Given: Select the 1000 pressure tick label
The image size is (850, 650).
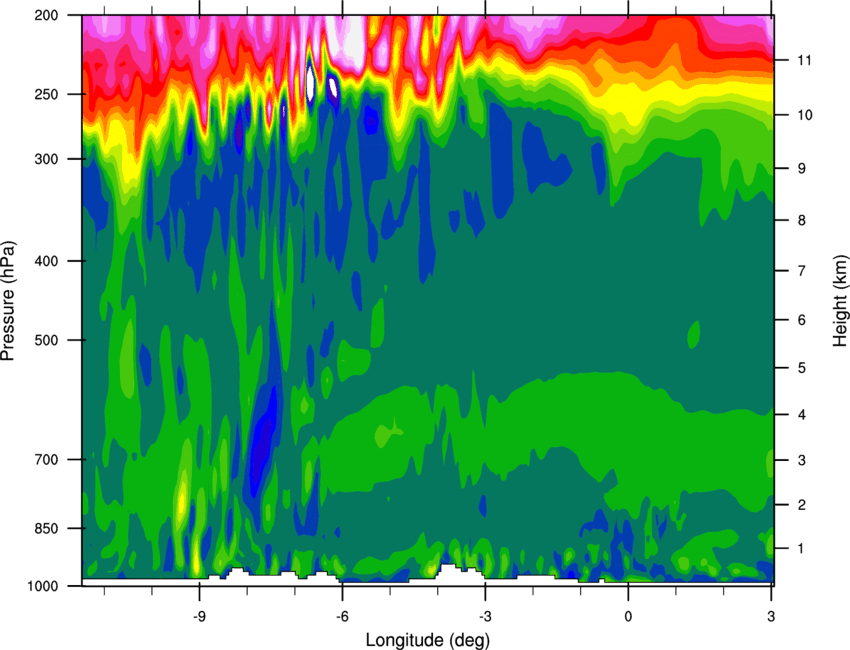Looking at the screenshot, I should tap(43, 586).
